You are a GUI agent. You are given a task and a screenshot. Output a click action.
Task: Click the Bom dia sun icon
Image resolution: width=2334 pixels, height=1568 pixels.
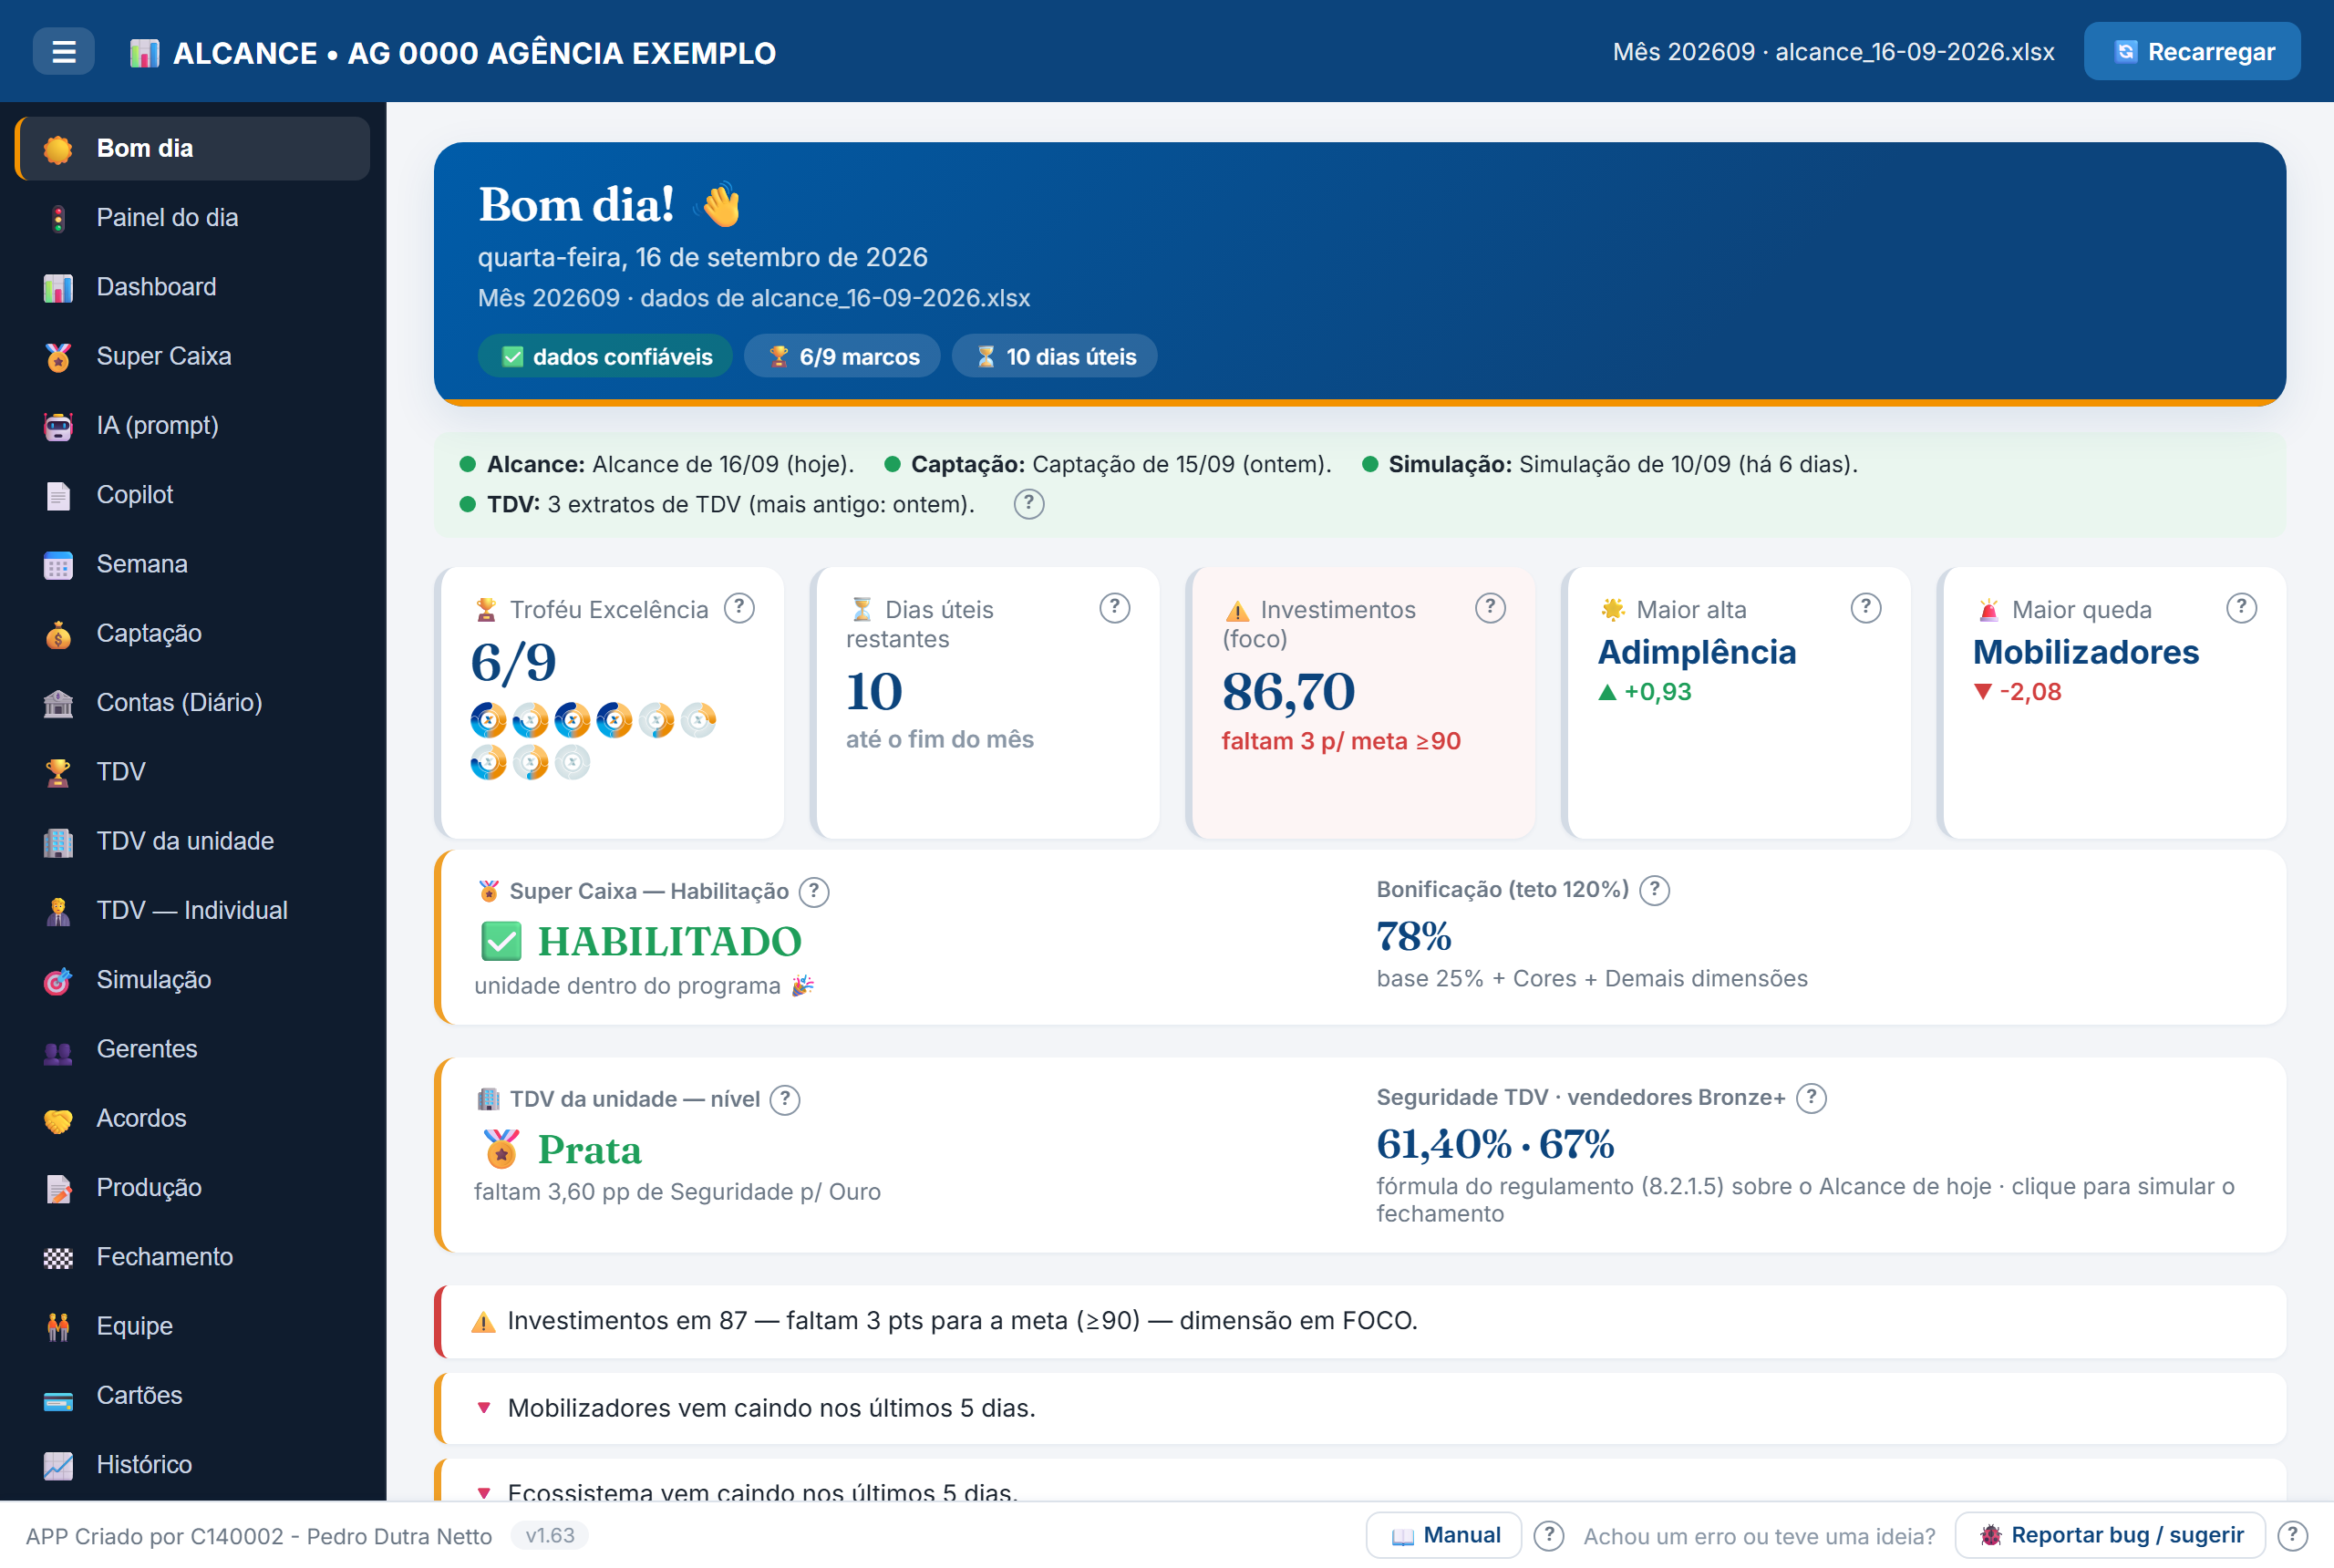(x=58, y=149)
